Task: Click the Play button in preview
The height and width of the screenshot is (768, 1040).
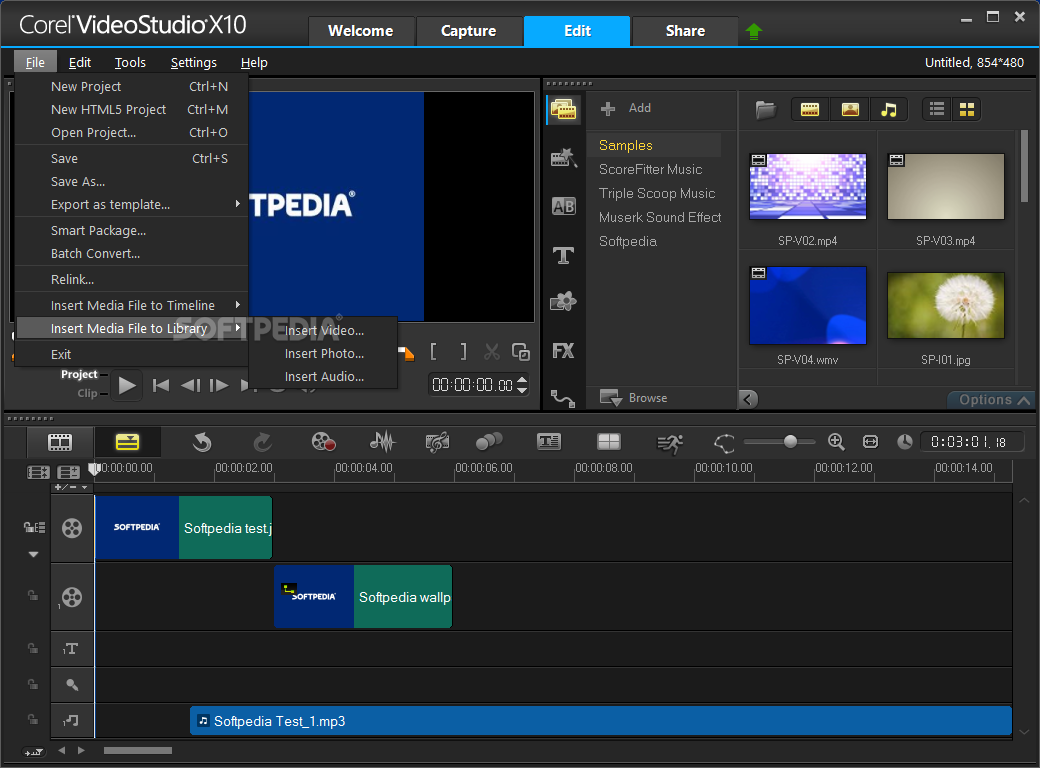Action: click(x=126, y=385)
